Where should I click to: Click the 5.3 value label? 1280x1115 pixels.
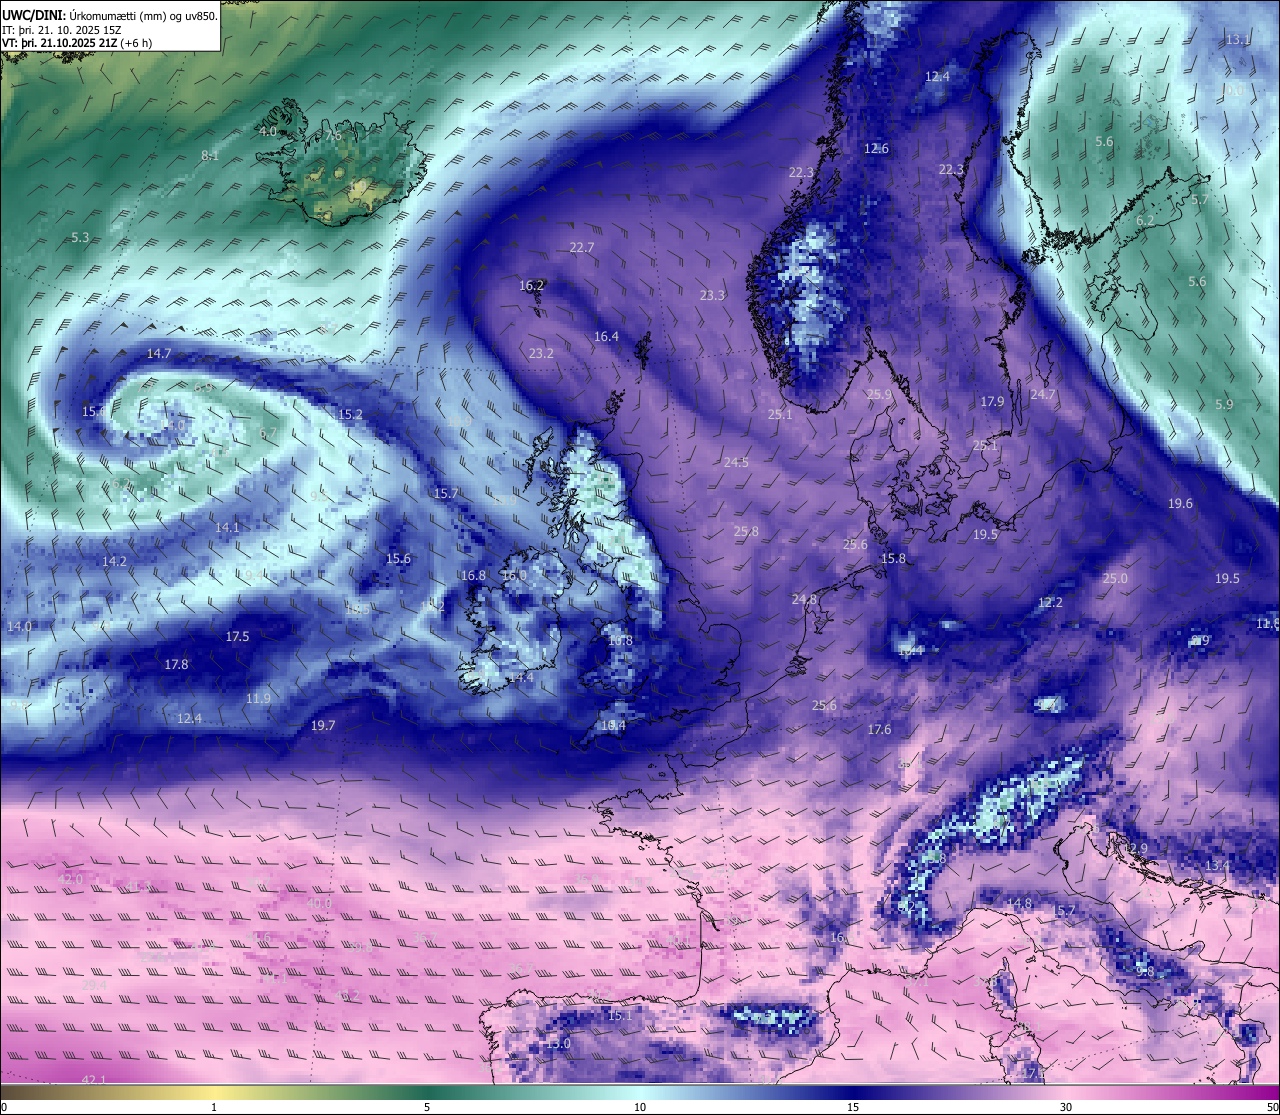click(80, 238)
